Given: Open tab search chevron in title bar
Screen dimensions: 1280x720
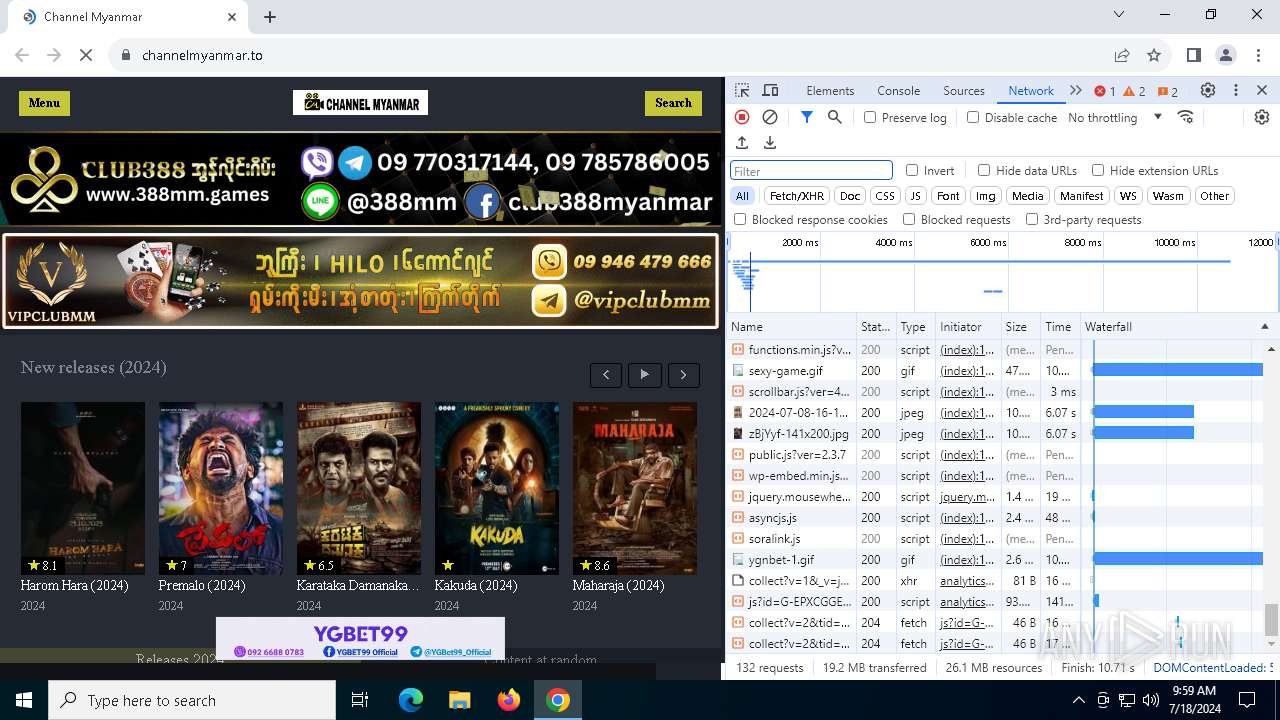Looking at the screenshot, I should point(1118,15).
